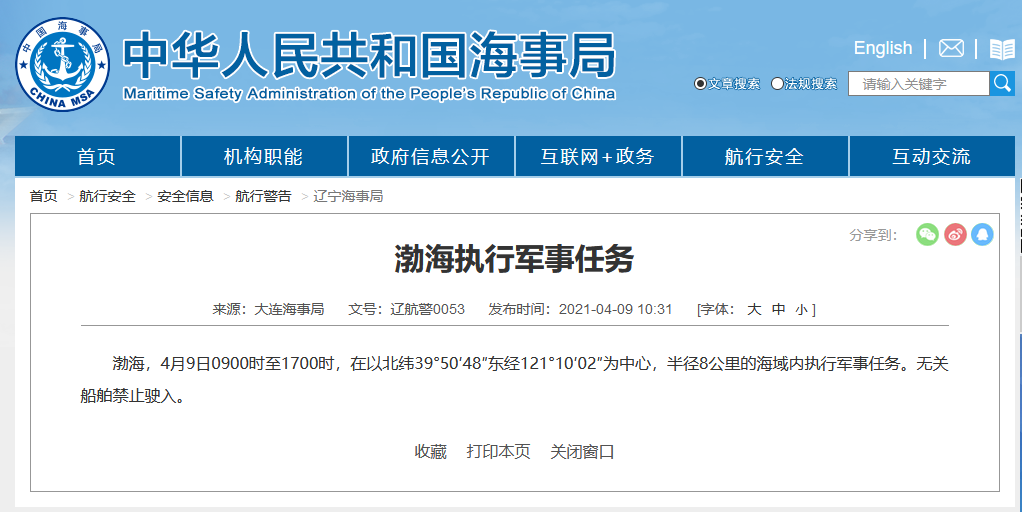Share article via Weibo icon

point(955,235)
